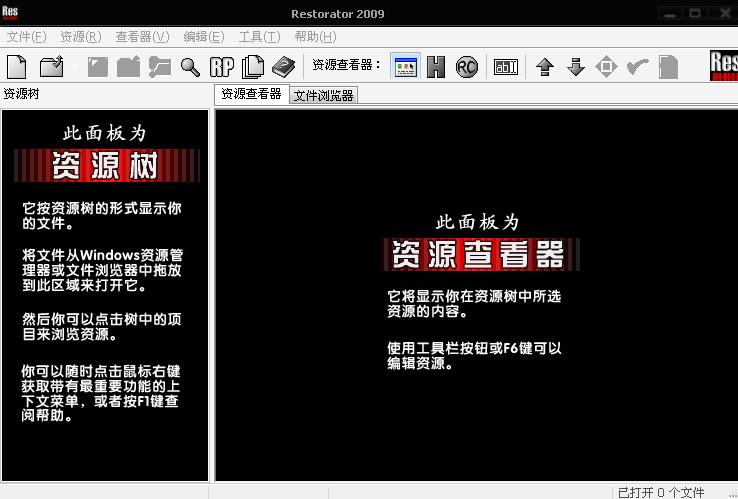Open the 编辑(E) menu

[x=204, y=37]
